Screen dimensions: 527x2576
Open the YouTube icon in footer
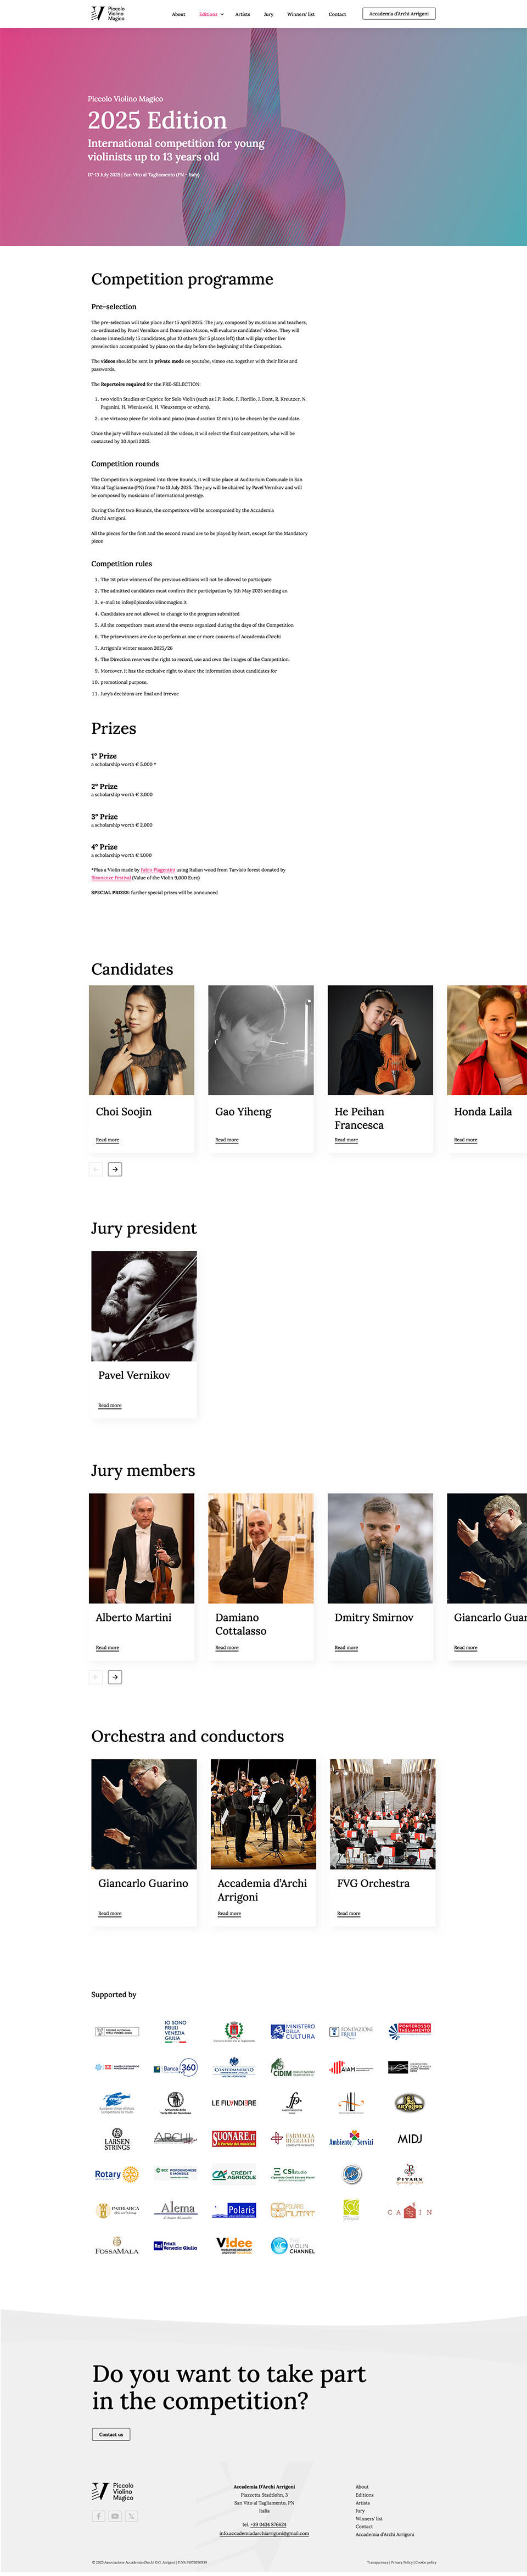(x=115, y=2516)
